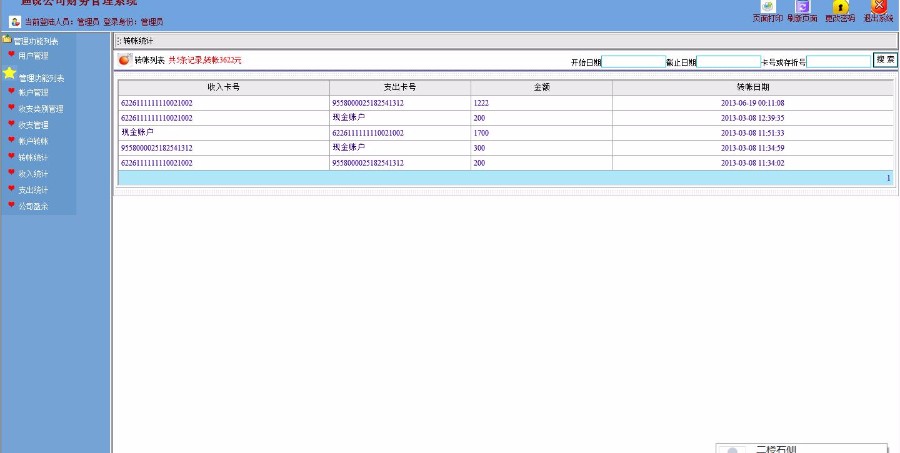Click the user avatar icon beside 当前登录人员
900x453 pixels.
pyautogui.click(x=15, y=22)
